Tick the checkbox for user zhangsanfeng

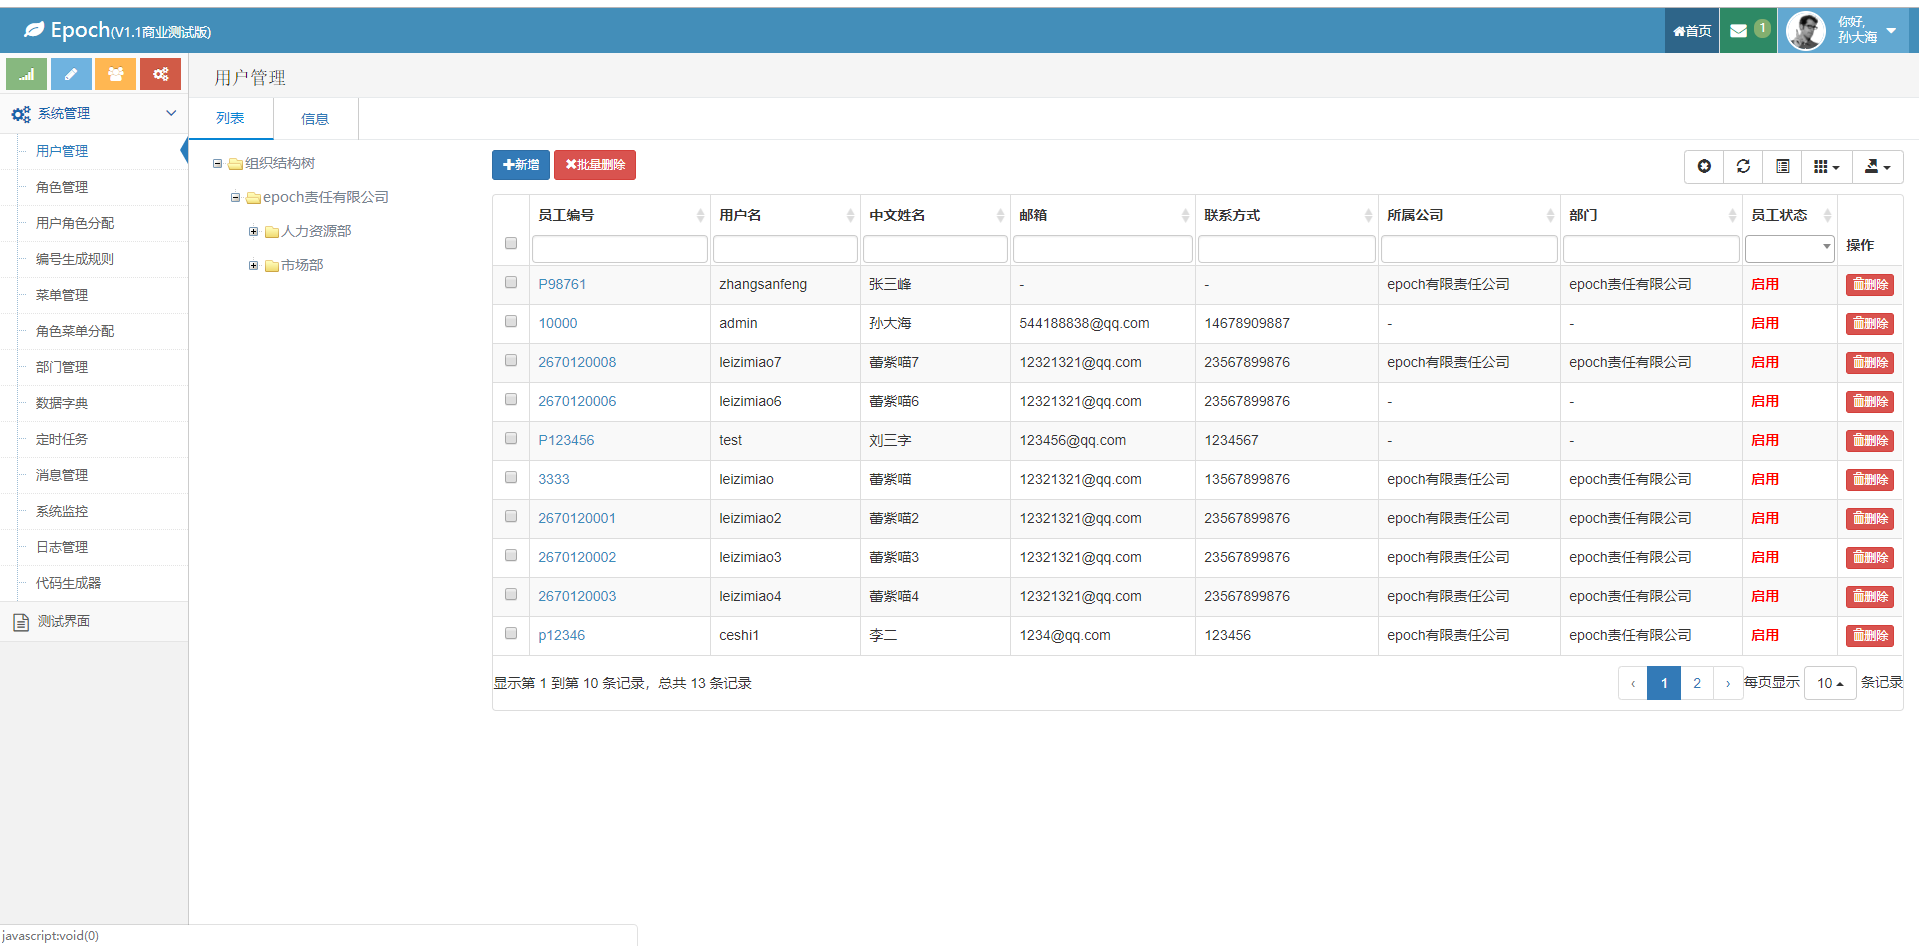tap(511, 283)
